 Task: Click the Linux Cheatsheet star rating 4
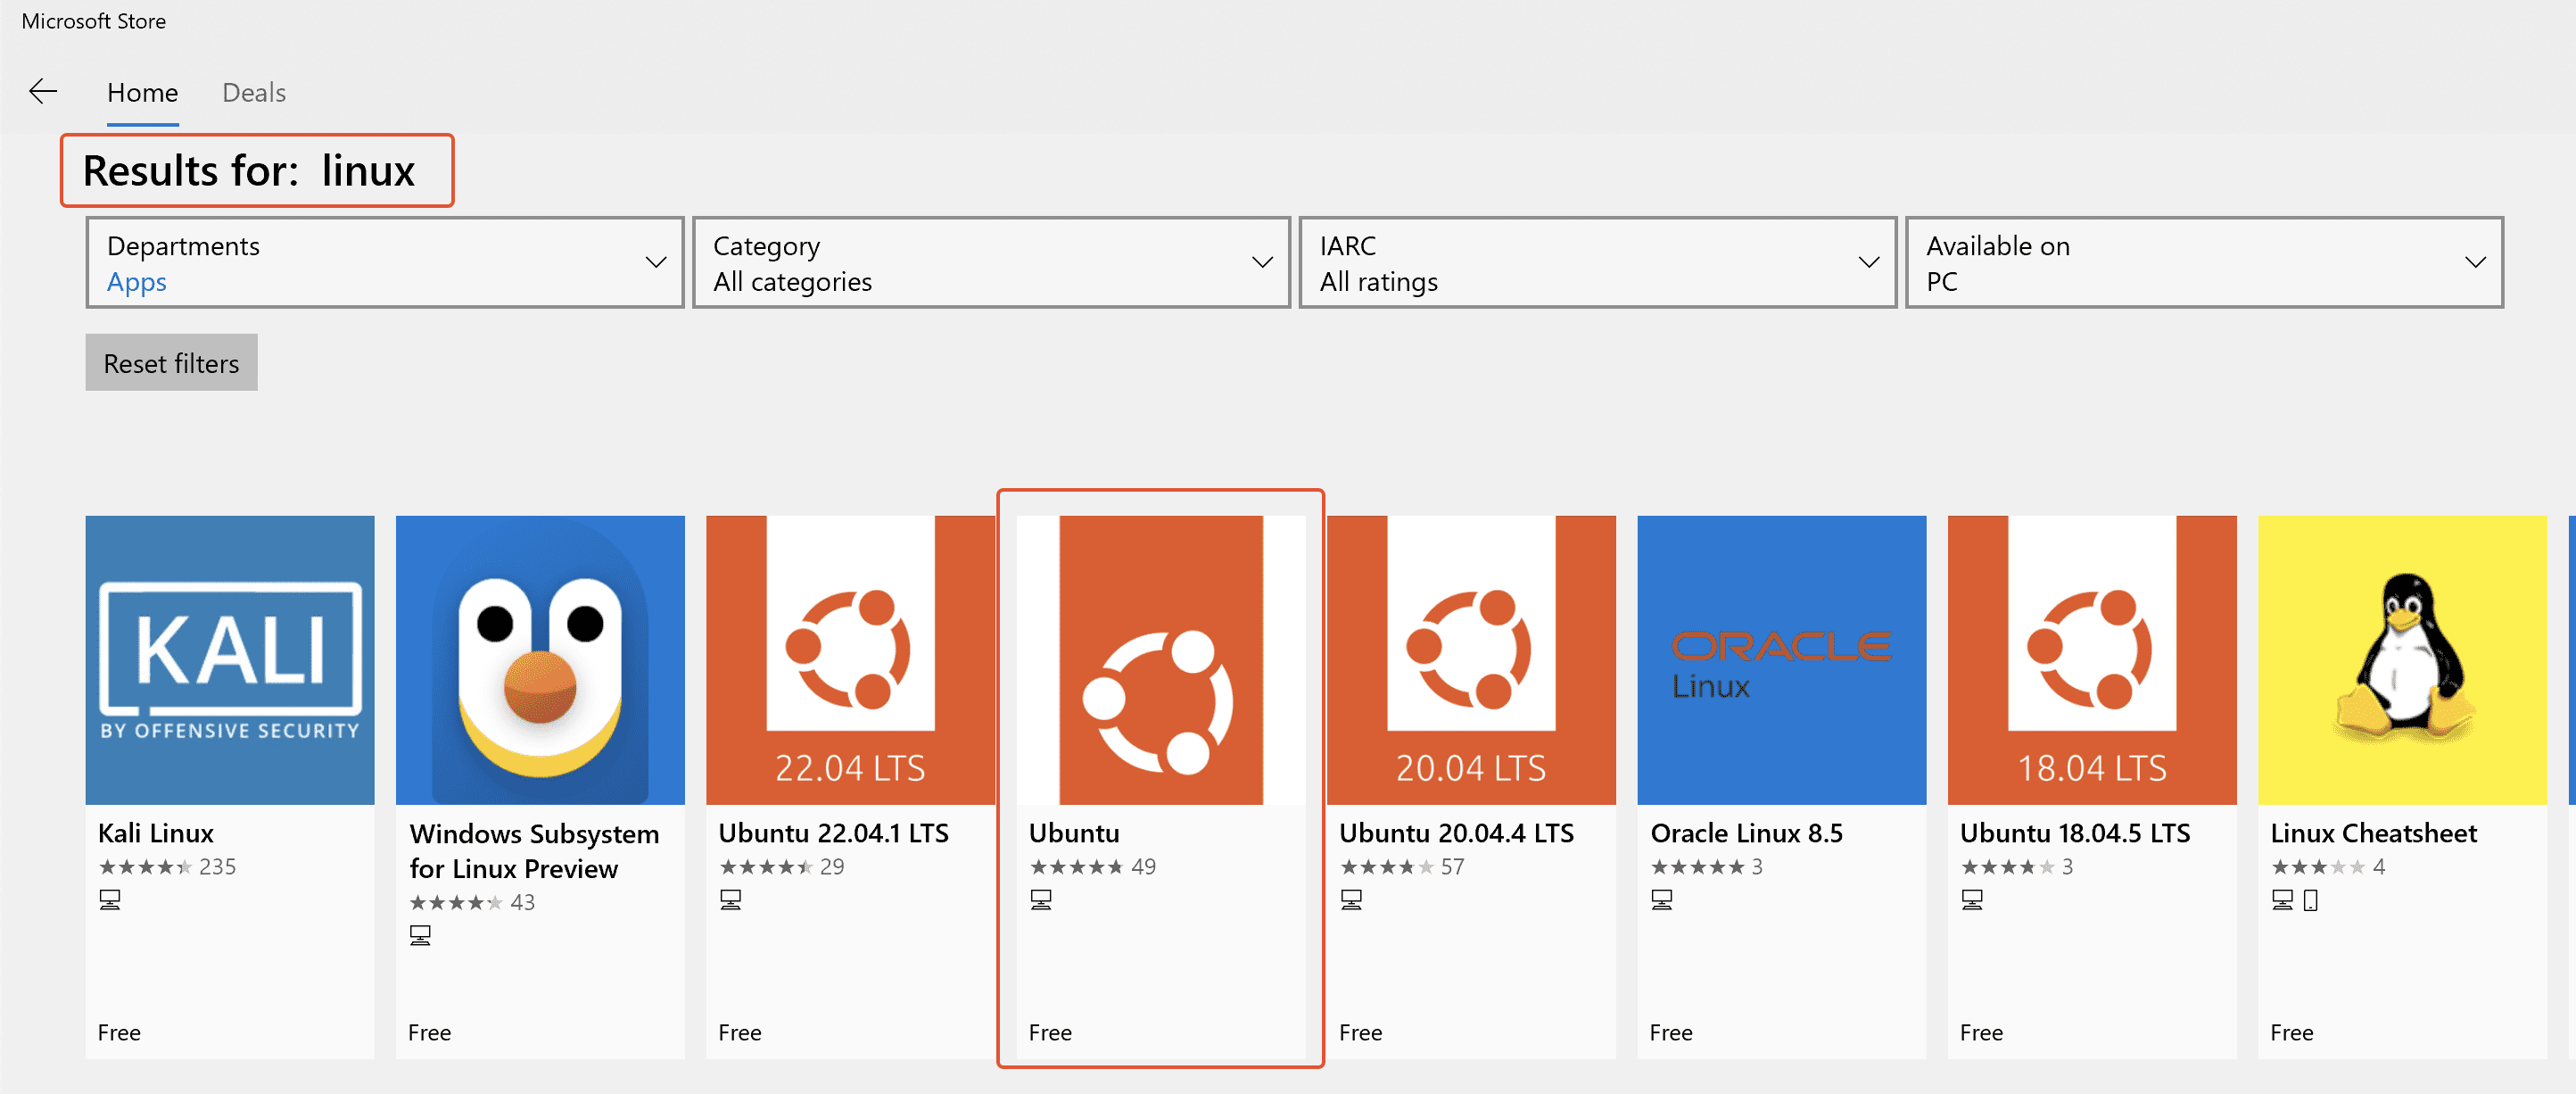(2328, 867)
